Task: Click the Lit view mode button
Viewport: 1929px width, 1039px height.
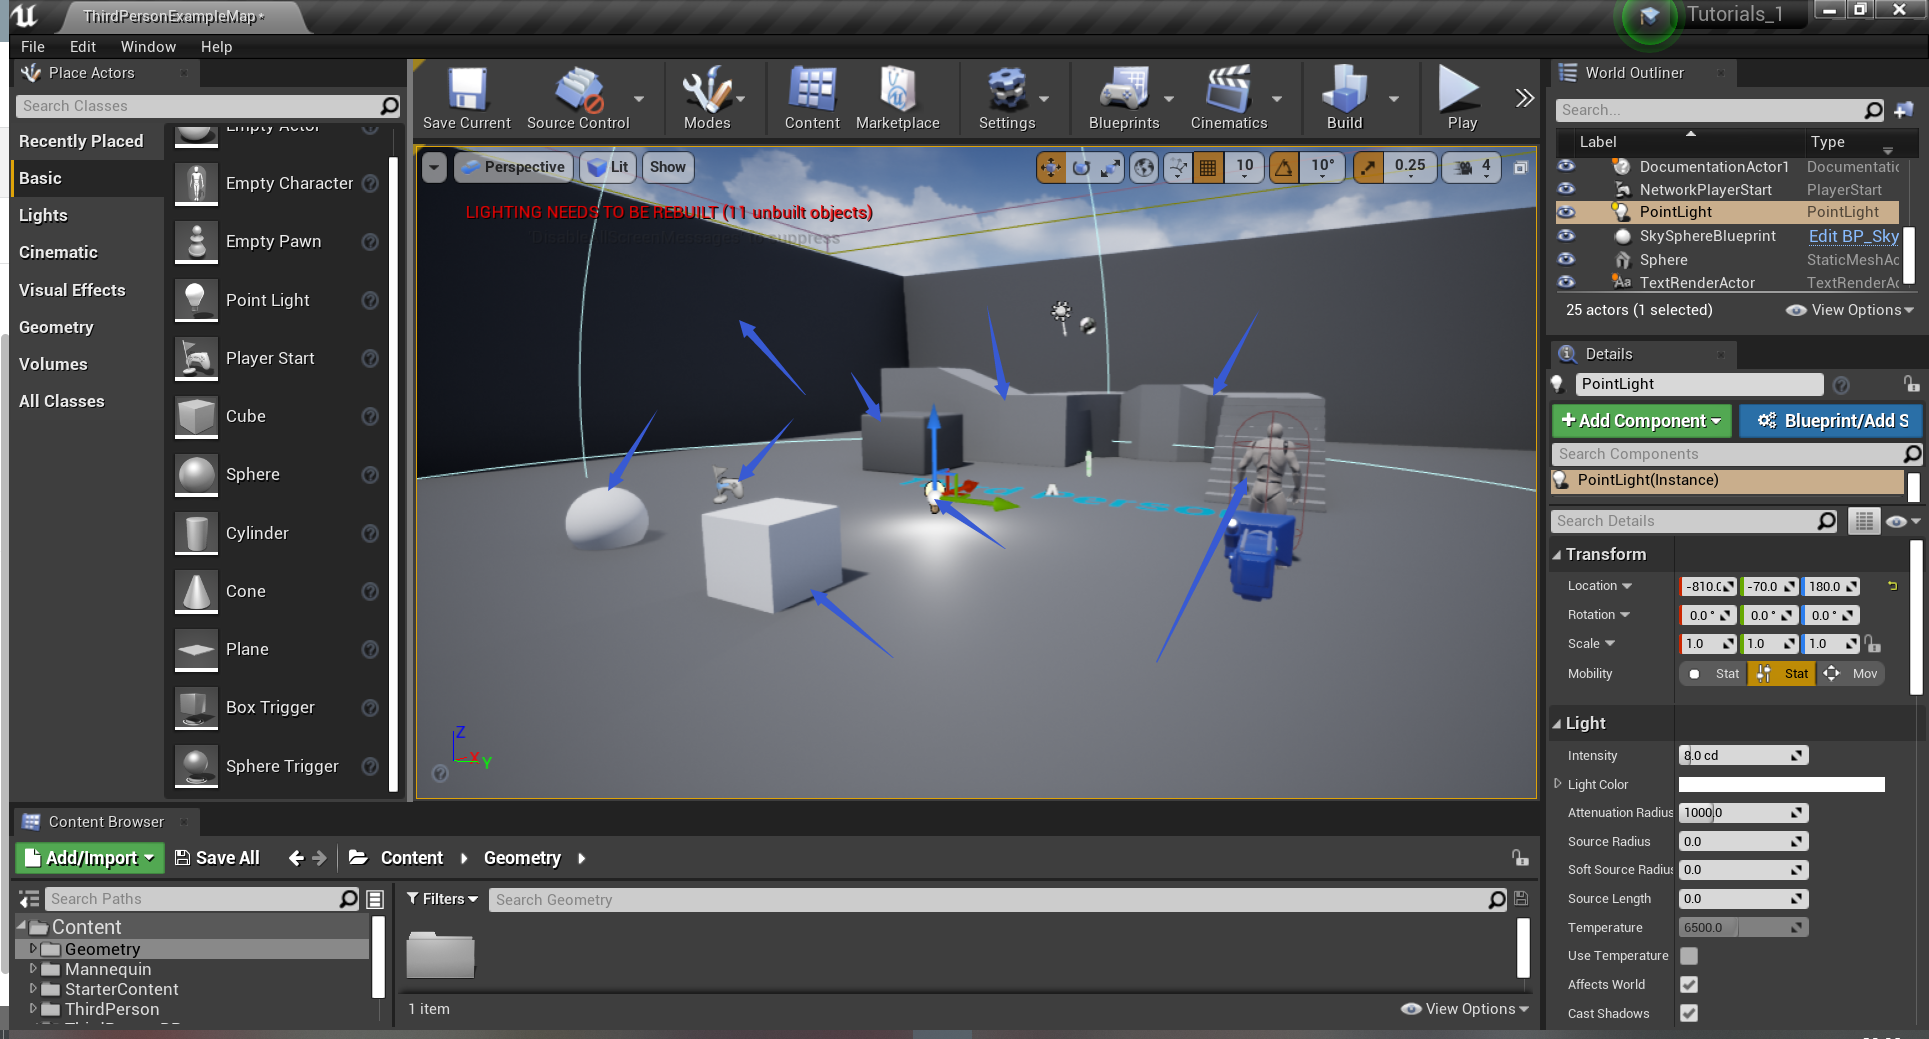Action: [x=608, y=167]
